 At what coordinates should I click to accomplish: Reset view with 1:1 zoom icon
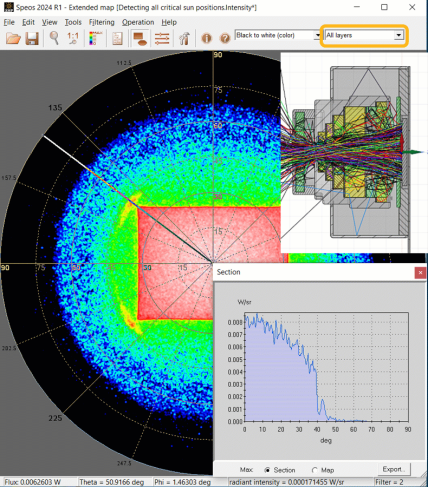(73, 38)
